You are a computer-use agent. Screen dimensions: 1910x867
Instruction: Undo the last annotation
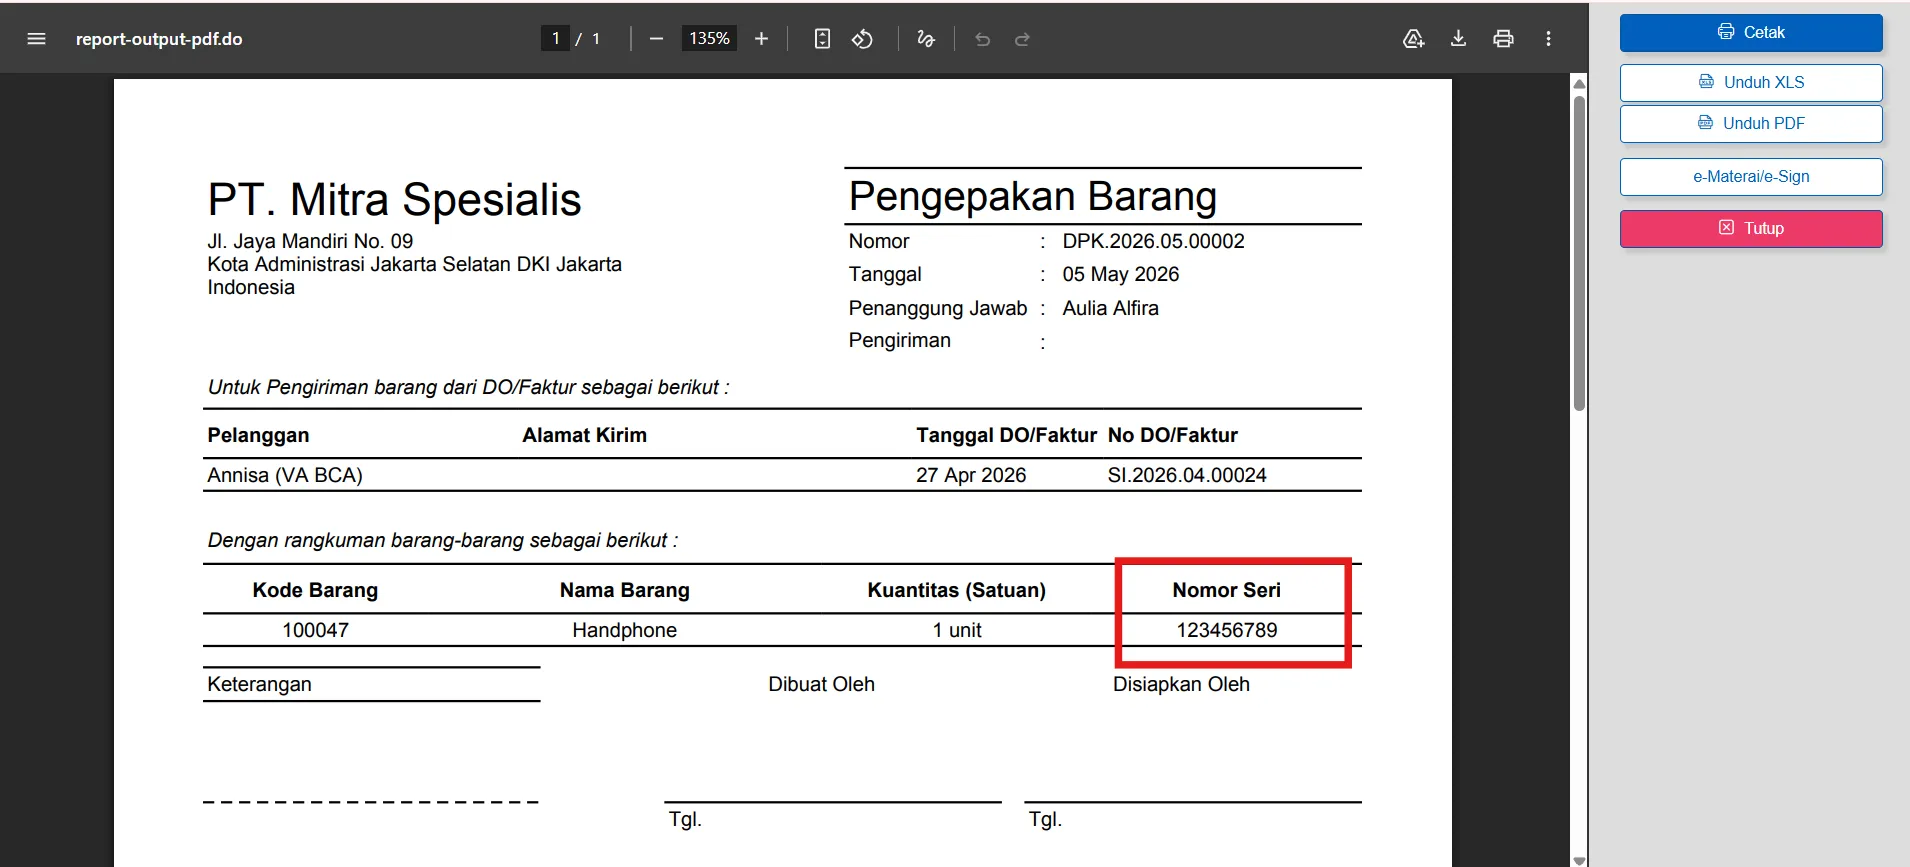click(982, 39)
